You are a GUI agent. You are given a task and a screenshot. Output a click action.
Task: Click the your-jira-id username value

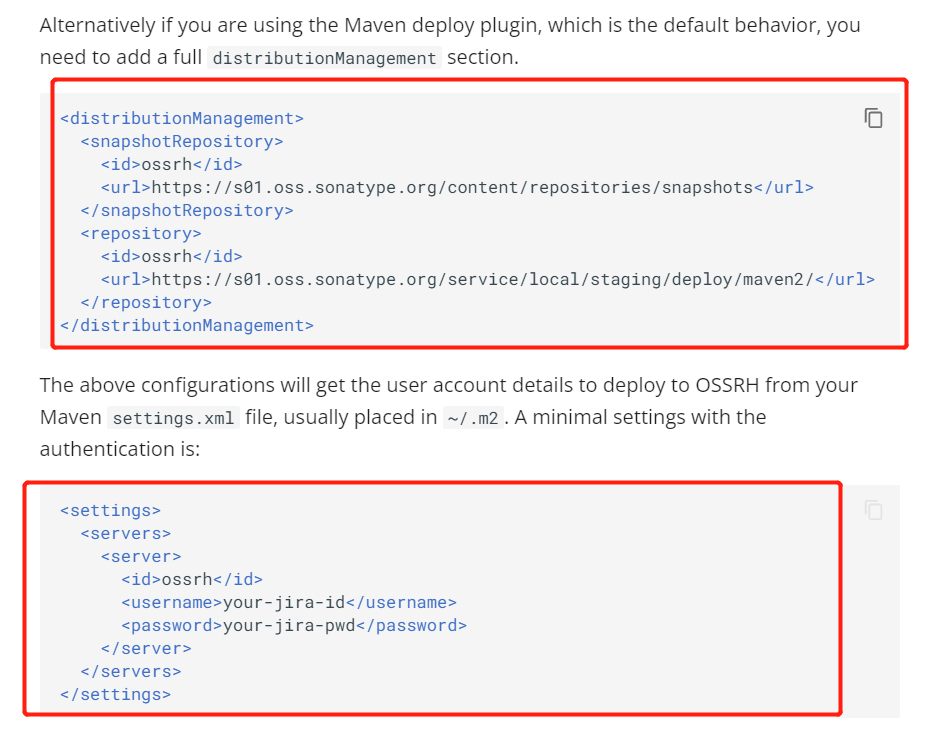(x=284, y=602)
